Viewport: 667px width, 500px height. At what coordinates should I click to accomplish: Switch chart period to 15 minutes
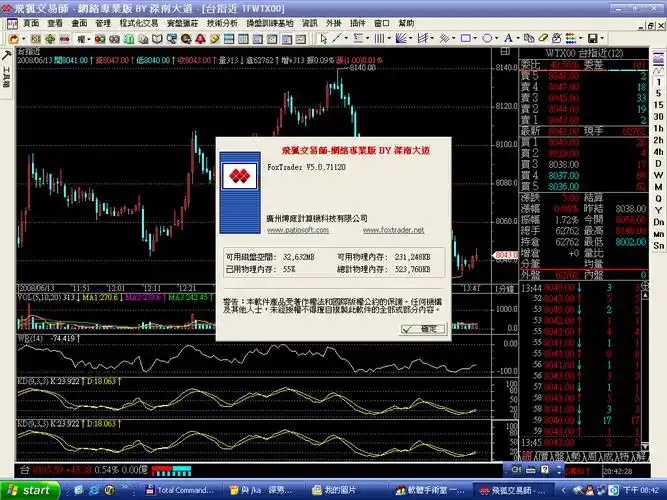click(658, 105)
